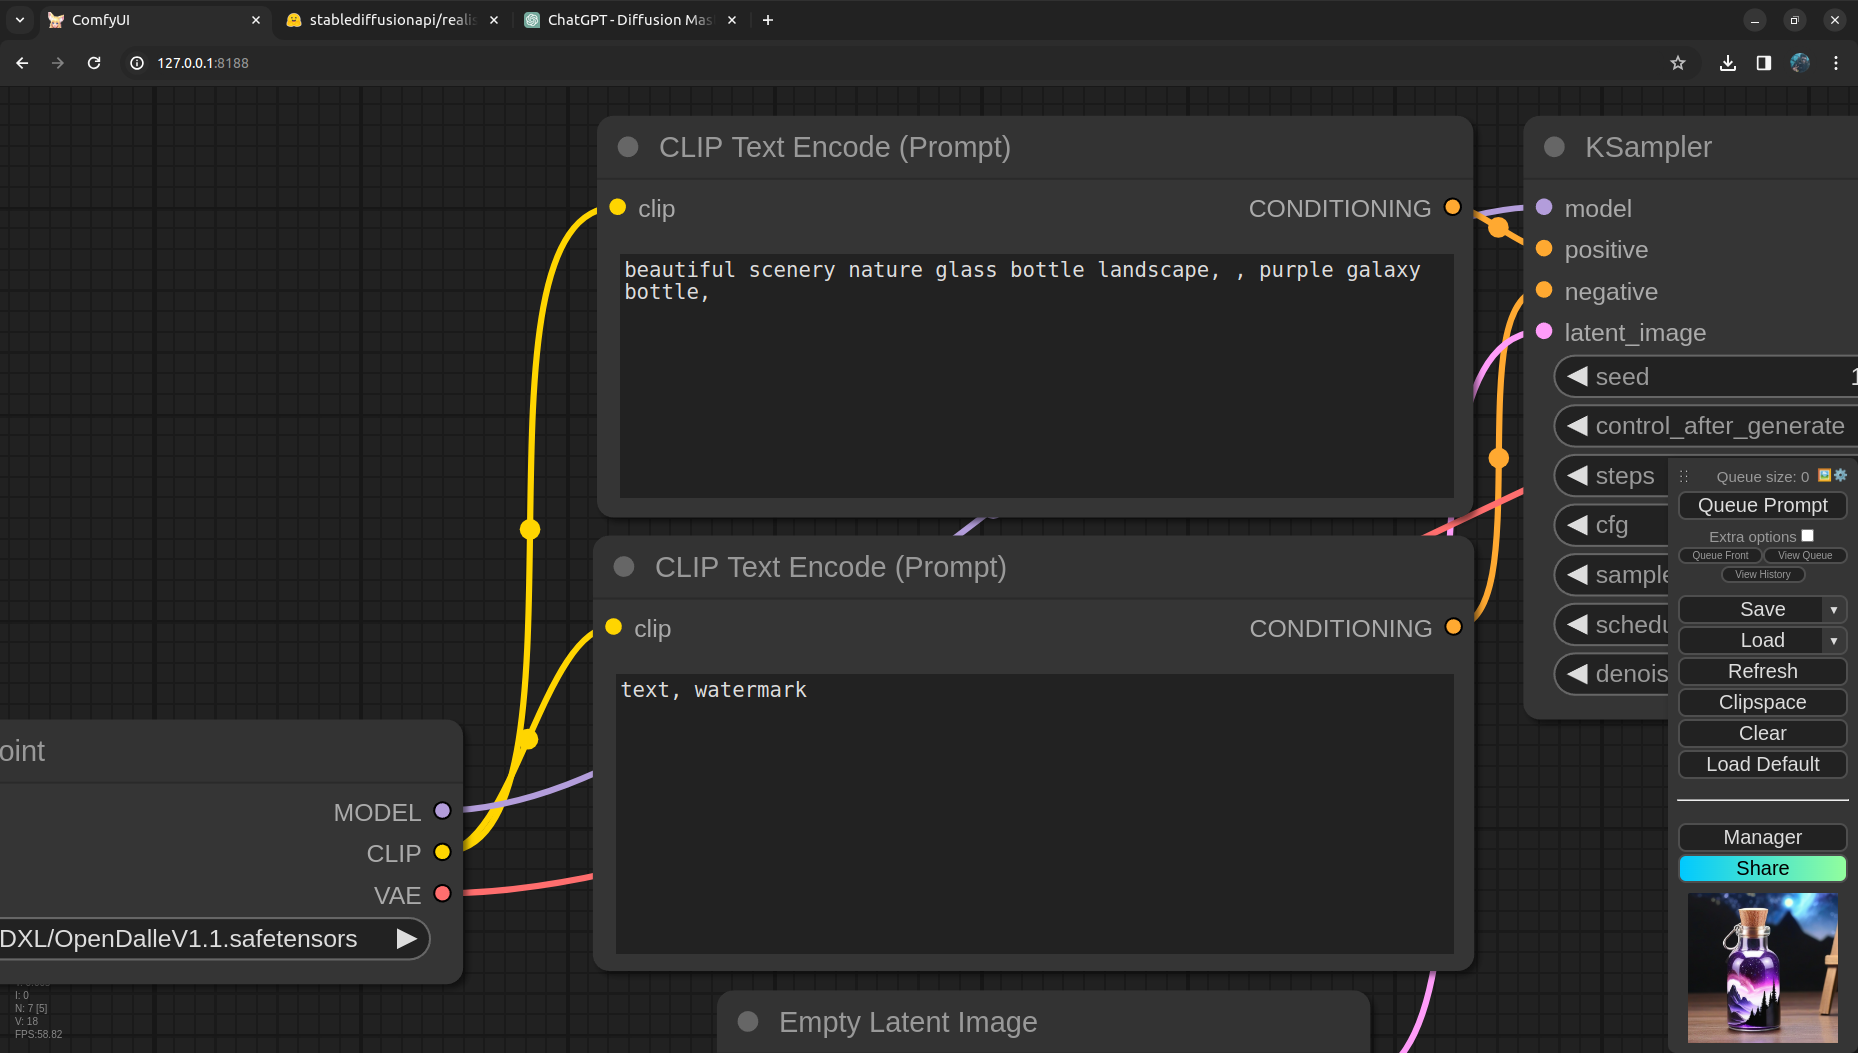
Task: Open the Manager button
Action: (1762, 837)
